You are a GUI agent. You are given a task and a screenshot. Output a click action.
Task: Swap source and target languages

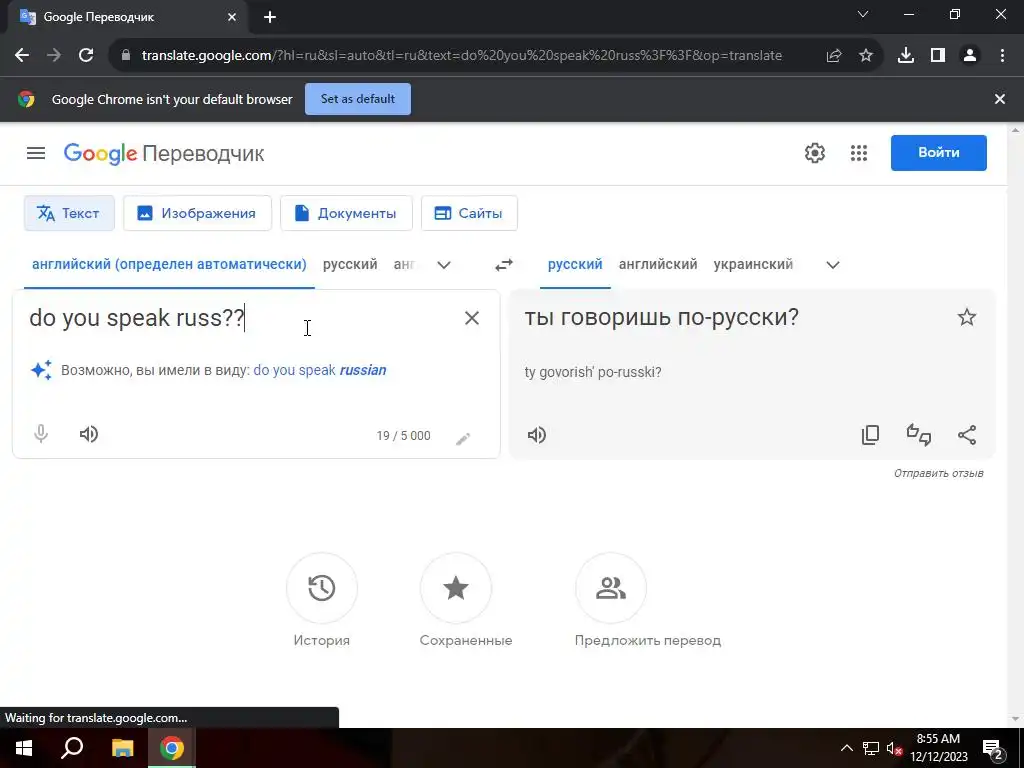pos(504,264)
